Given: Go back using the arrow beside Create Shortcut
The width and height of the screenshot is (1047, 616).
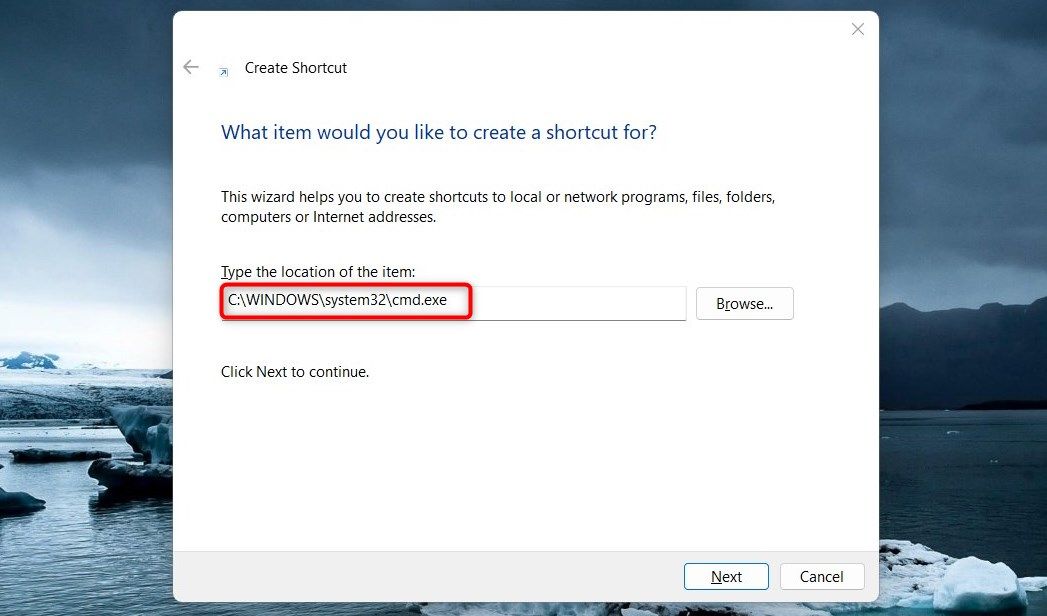Looking at the screenshot, I should click(x=191, y=67).
